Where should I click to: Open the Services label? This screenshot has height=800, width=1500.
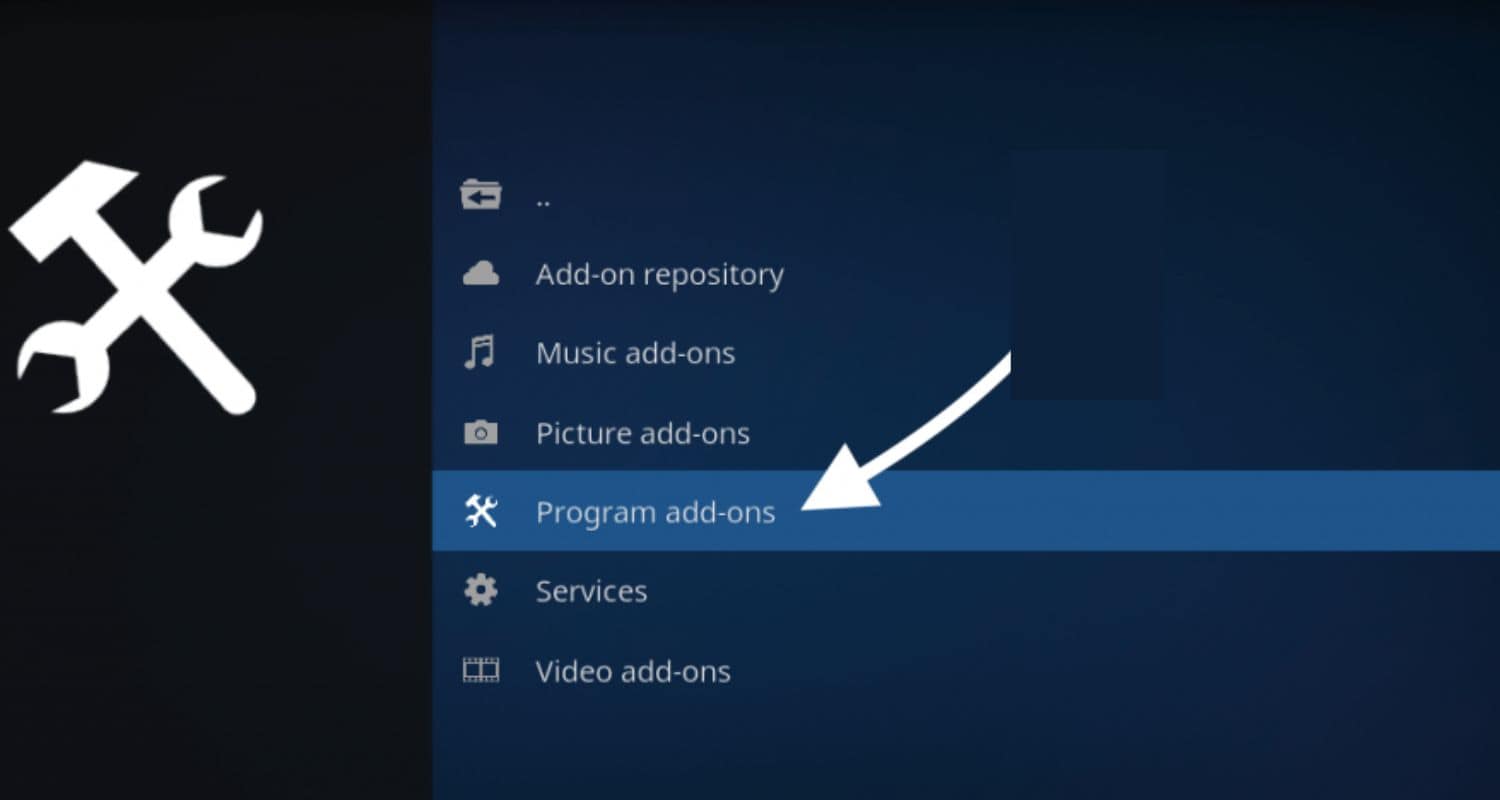592,591
